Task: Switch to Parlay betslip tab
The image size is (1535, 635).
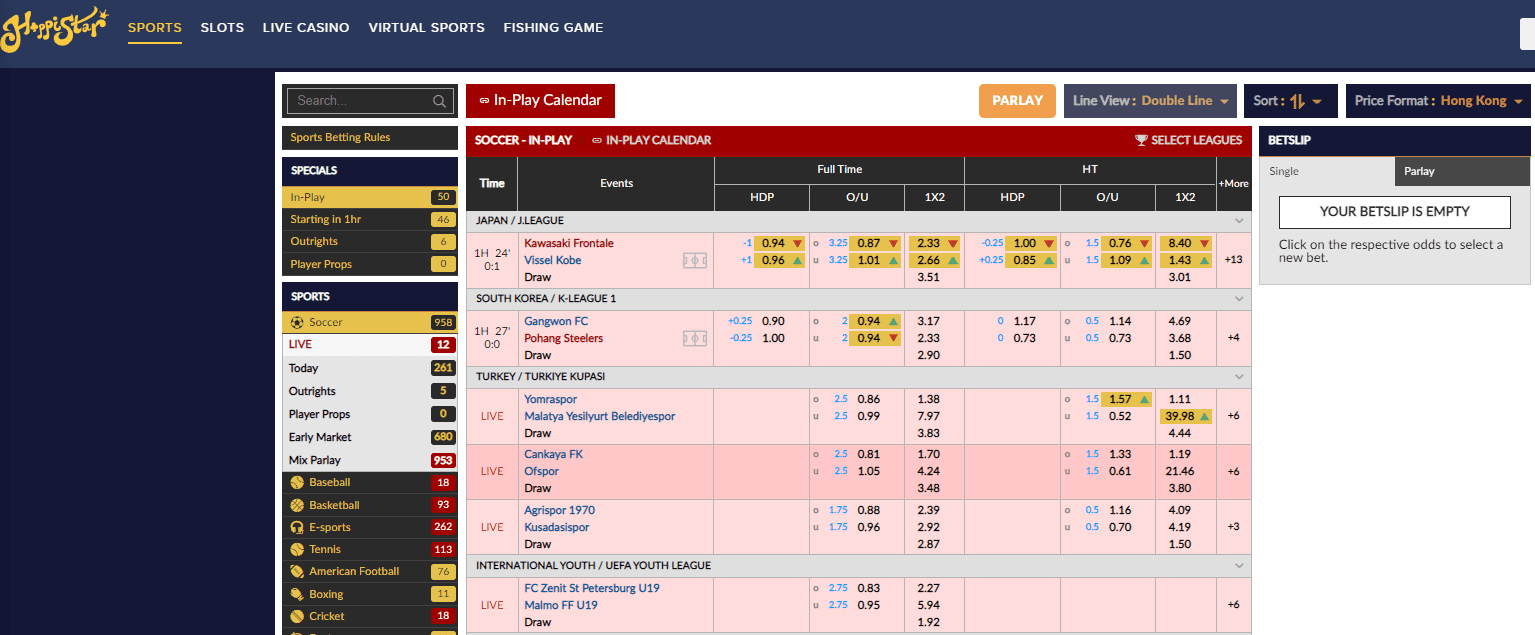Action: point(1462,171)
